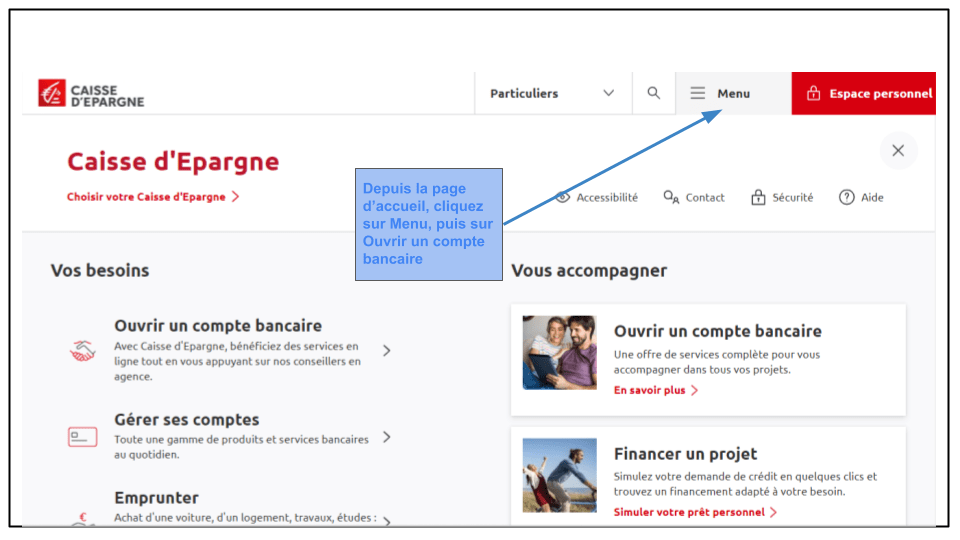The width and height of the screenshot is (960, 540).
Task: Click the Sécurité padlock icon
Action: click(x=758, y=197)
